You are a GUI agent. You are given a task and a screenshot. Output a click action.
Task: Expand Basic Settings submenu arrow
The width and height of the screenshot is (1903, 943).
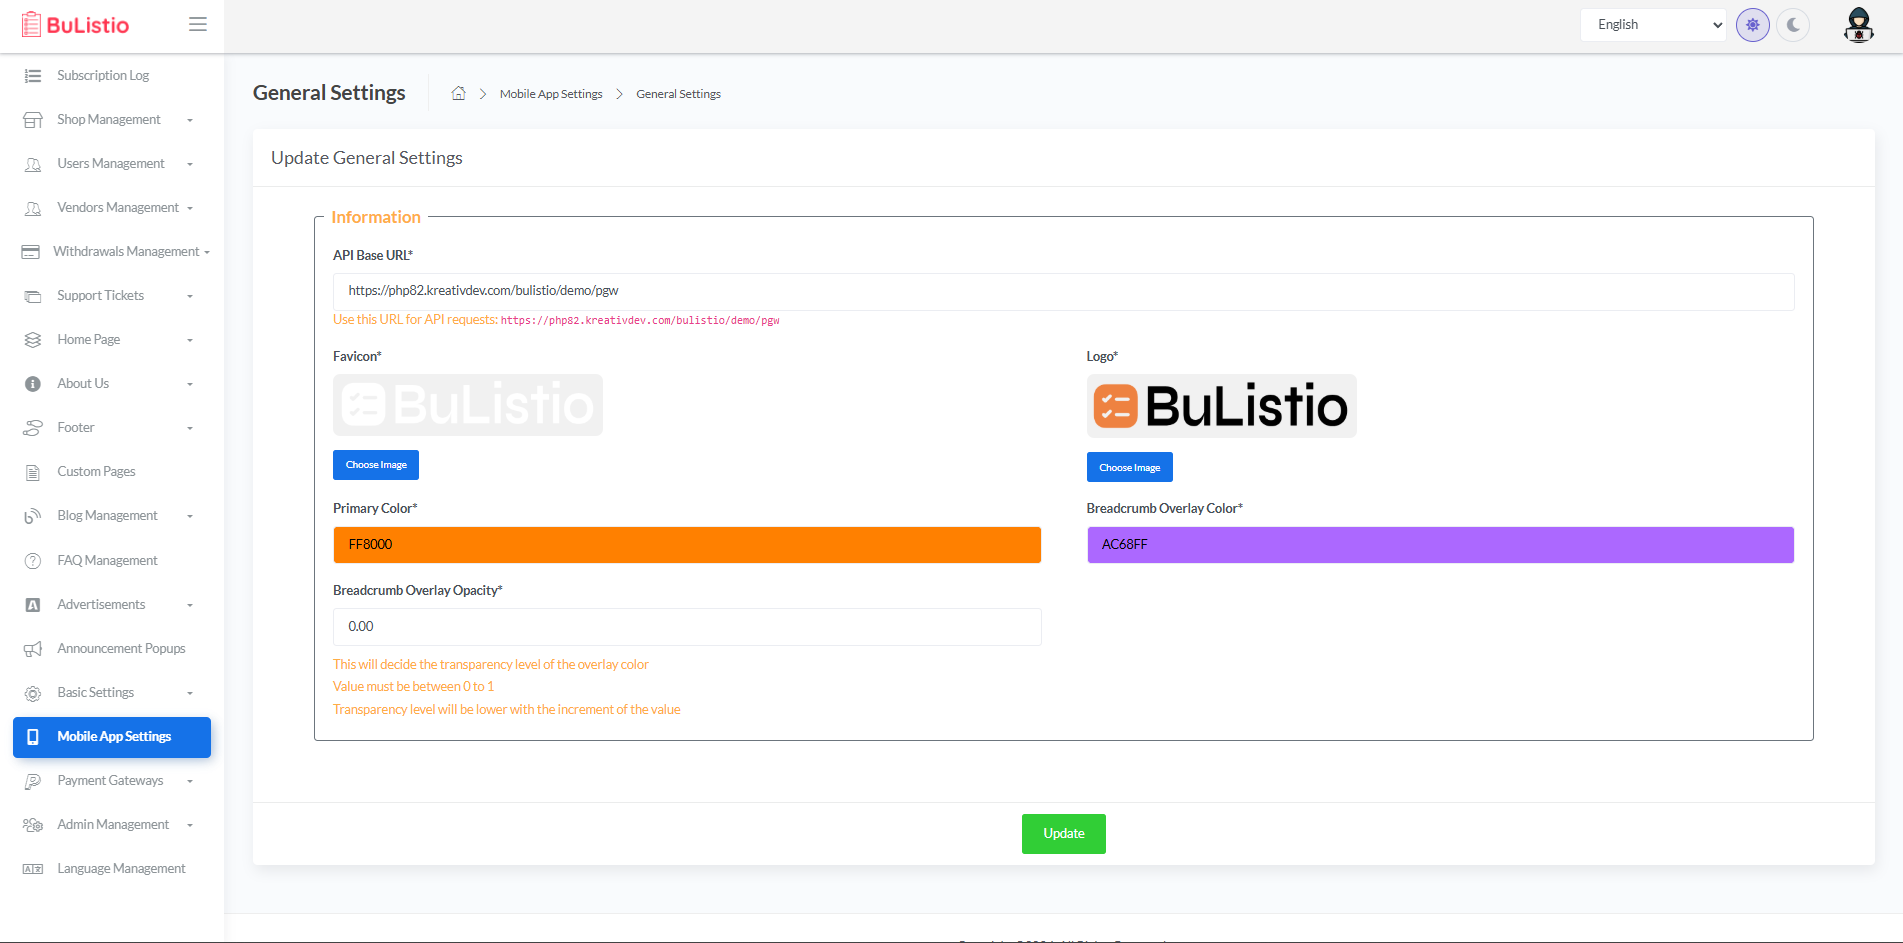point(190,693)
